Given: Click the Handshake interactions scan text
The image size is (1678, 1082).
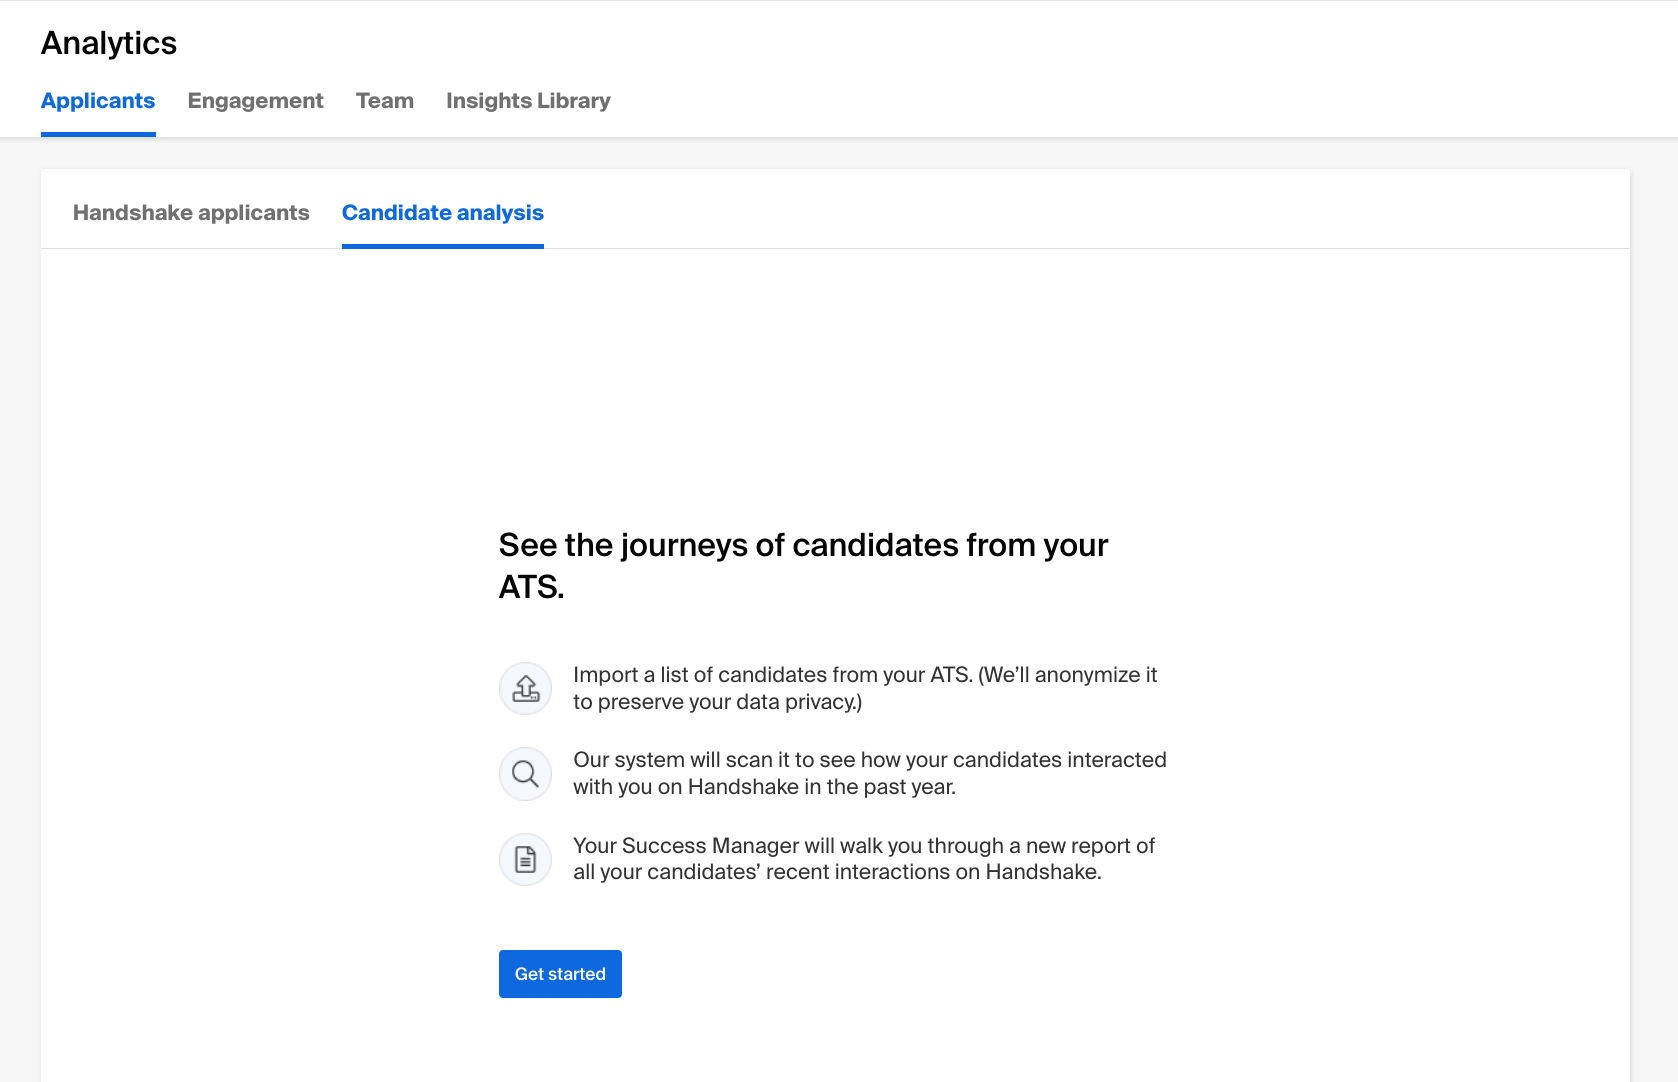Looking at the screenshot, I should (x=870, y=773).
